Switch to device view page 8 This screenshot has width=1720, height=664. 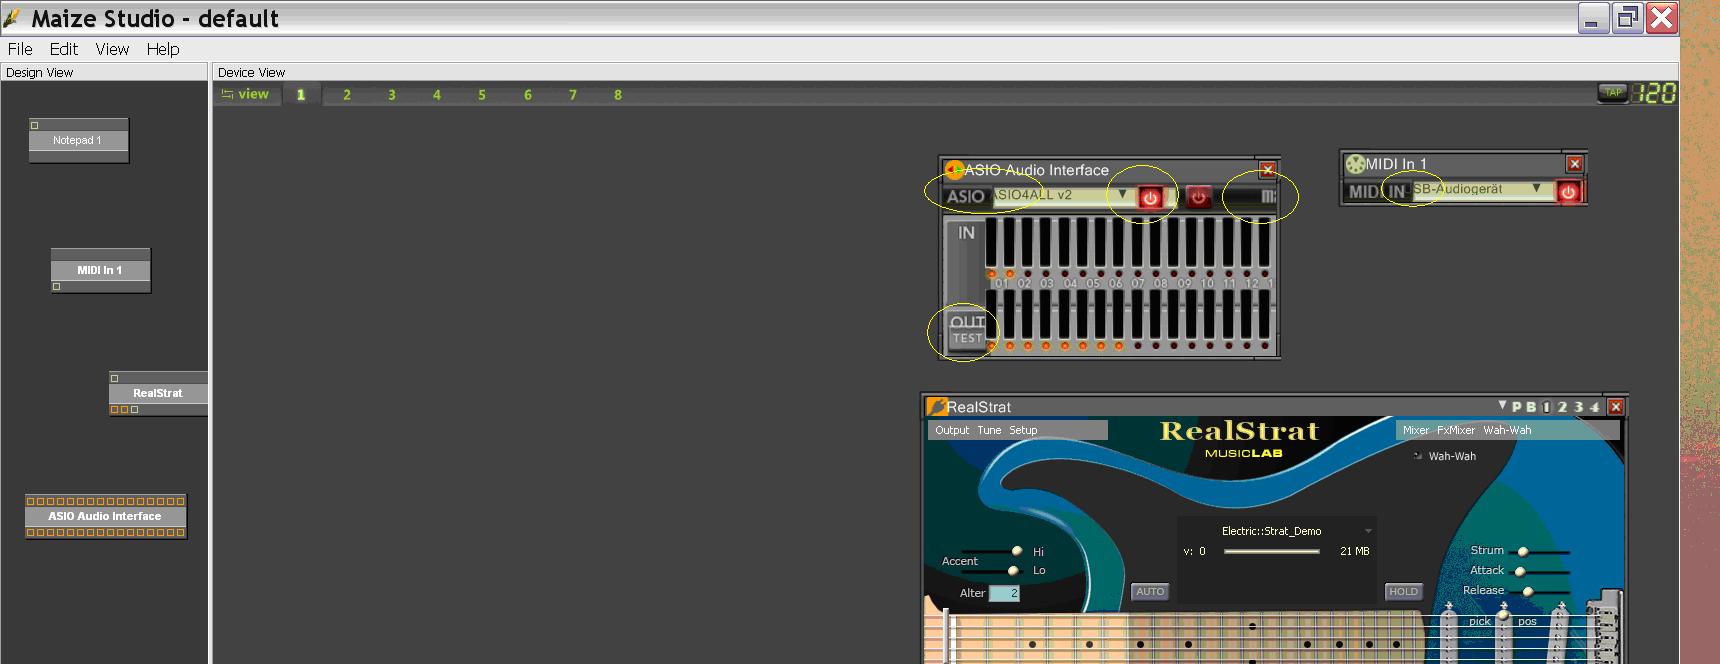click(x=618, y=95)
